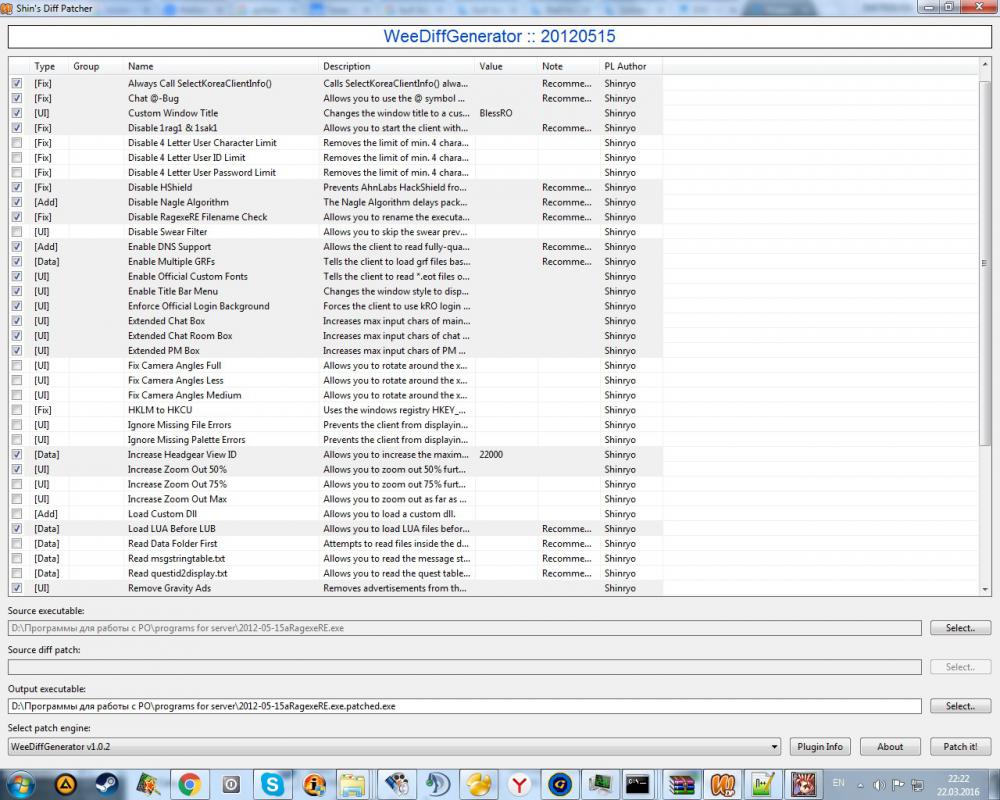1000x800 pixels.
Task: Click the Windows Start button
Action: (x=21, y=784)
